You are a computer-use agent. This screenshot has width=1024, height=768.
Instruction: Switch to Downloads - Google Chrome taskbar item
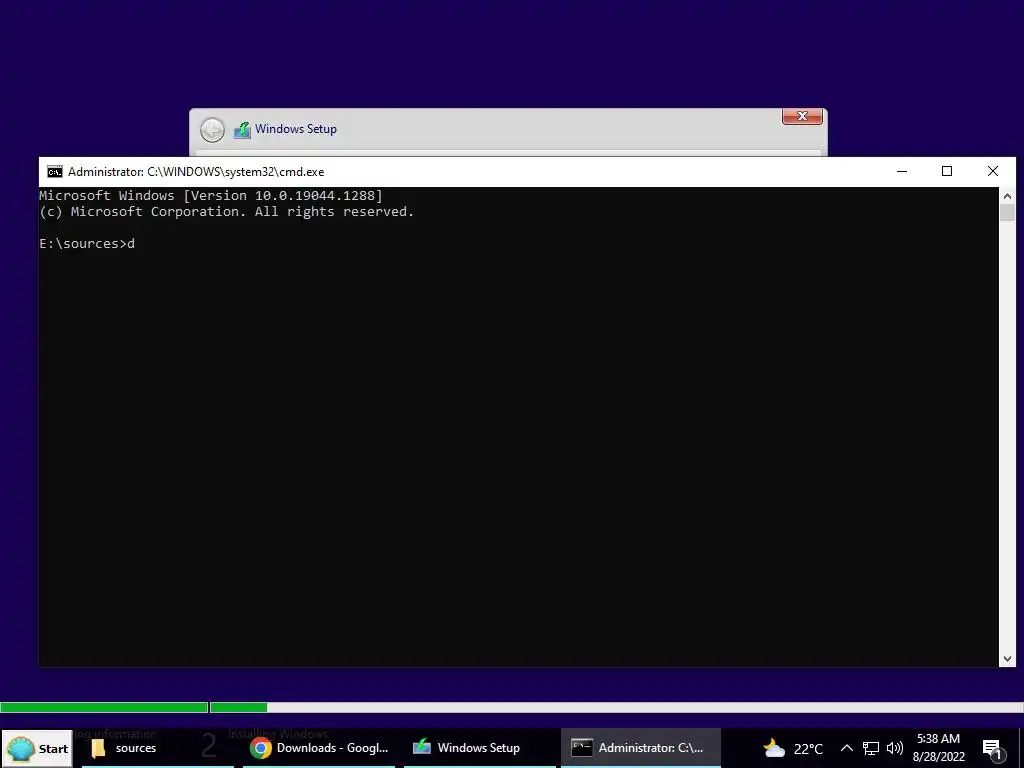pos(319,748)
